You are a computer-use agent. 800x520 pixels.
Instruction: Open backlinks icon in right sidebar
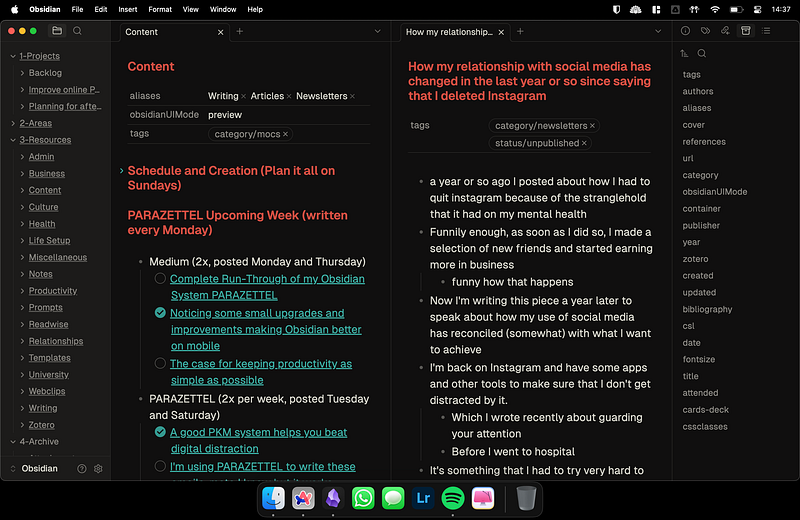tap(725, 31)
